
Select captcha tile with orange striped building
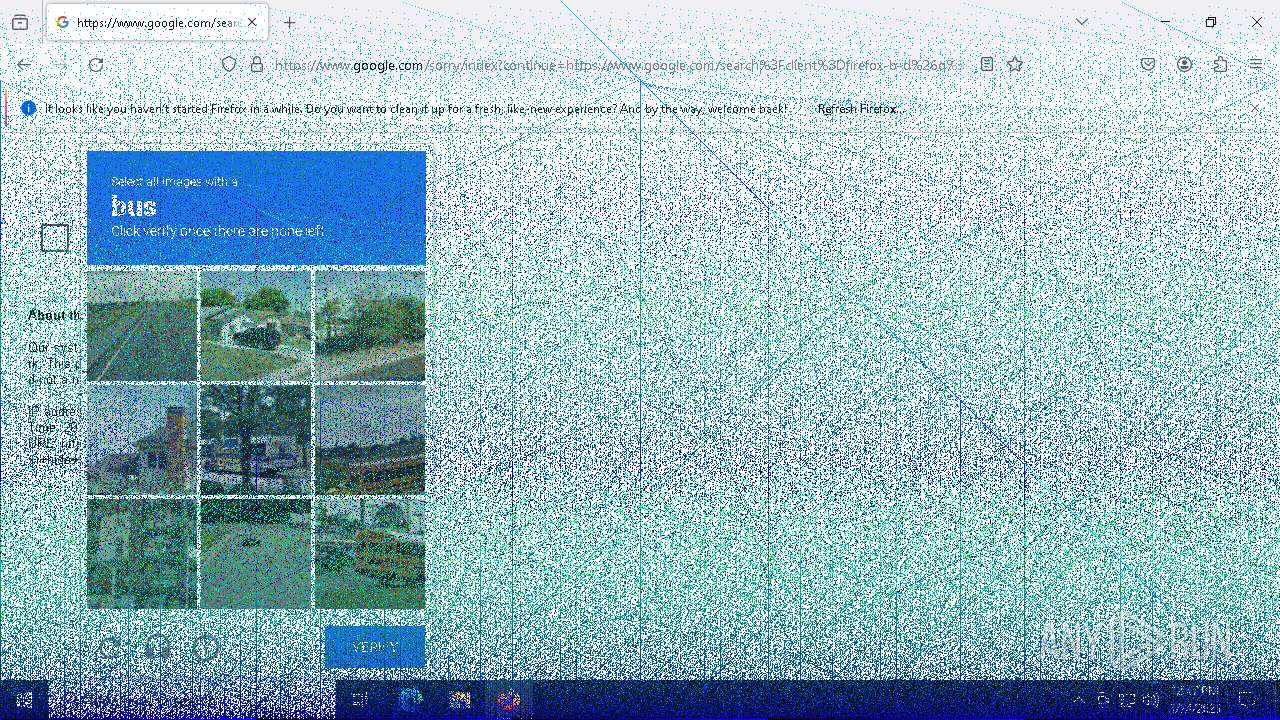click(x=142, y=439)
